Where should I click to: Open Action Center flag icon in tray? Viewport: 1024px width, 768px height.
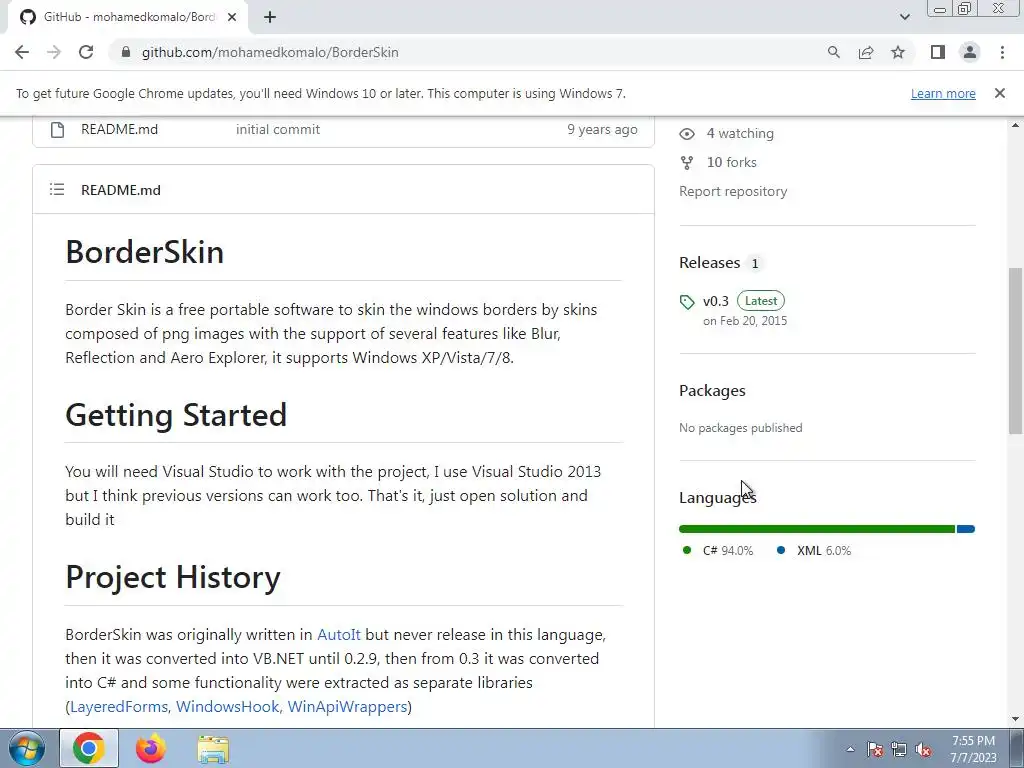(875, 750)
